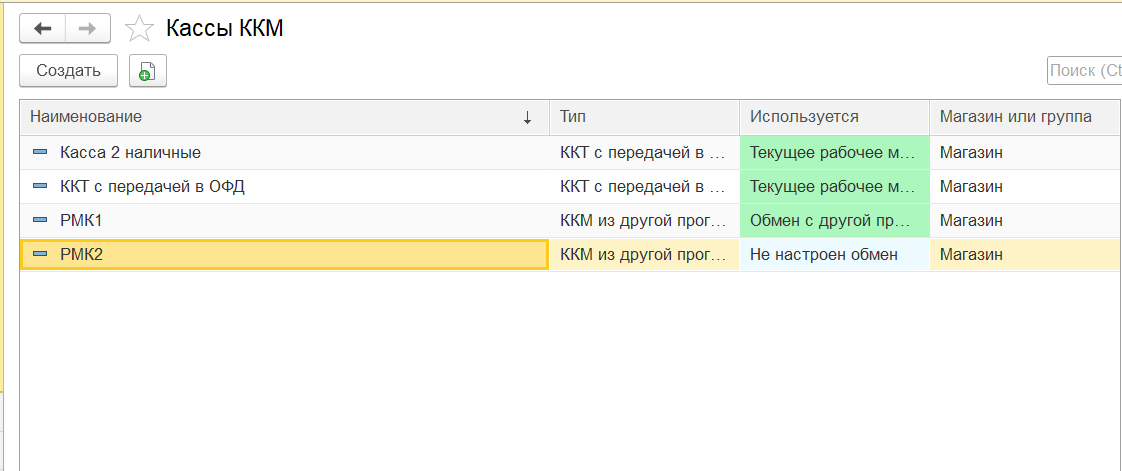Click Текущее рабочее место for Касса 2 наличные
Screen dimensions: 1122x471
point(835,152)
